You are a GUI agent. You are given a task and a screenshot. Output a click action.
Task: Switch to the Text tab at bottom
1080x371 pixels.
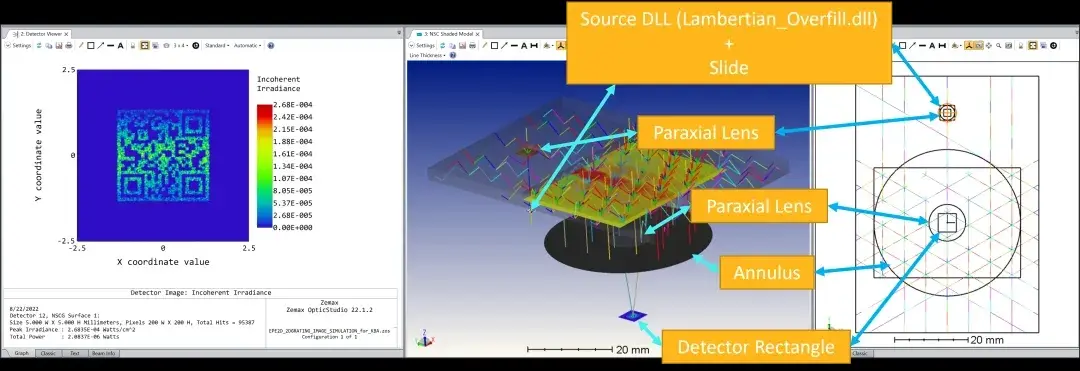click(75, 353)
